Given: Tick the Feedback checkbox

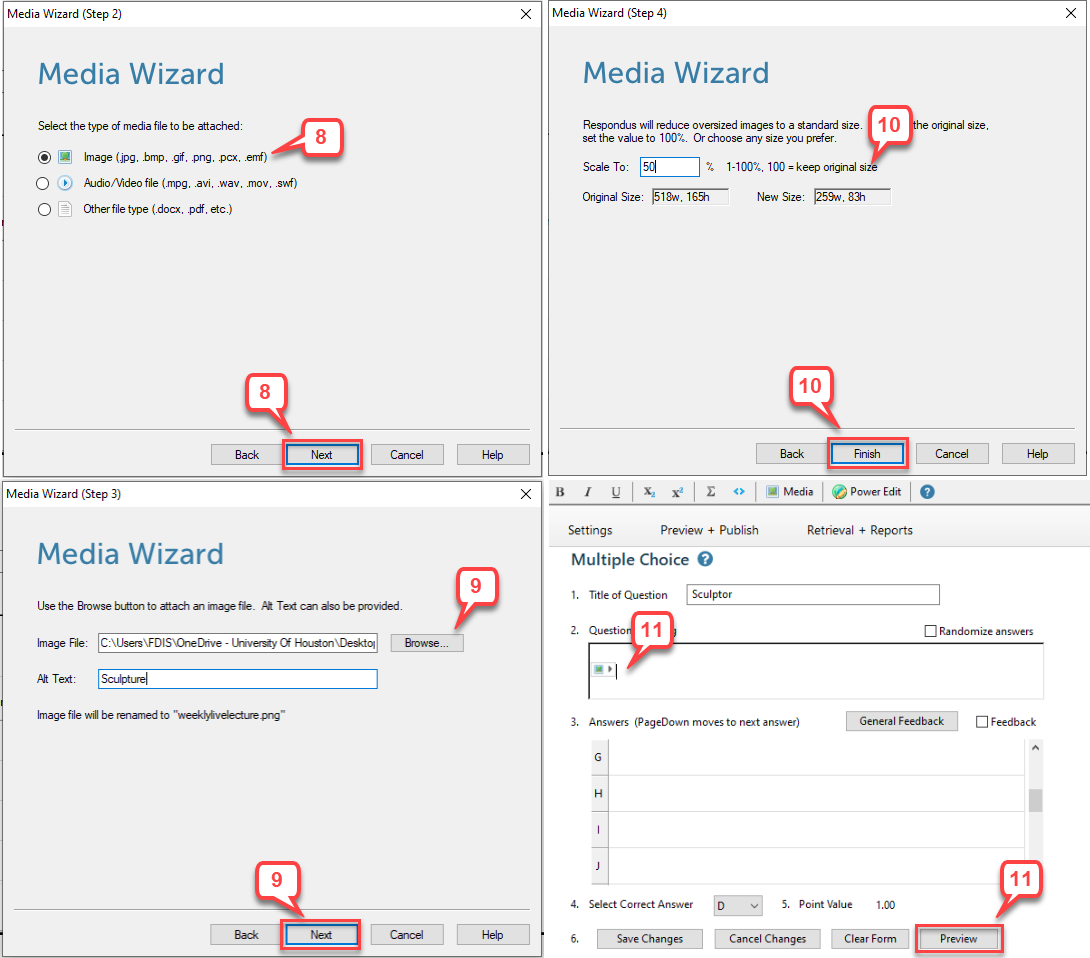Looking at the screenshot, I should point(981,722).
